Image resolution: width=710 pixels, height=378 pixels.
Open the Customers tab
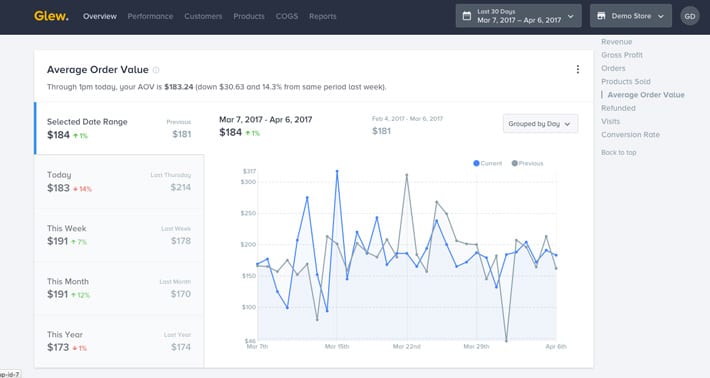[x=203, y=16]
